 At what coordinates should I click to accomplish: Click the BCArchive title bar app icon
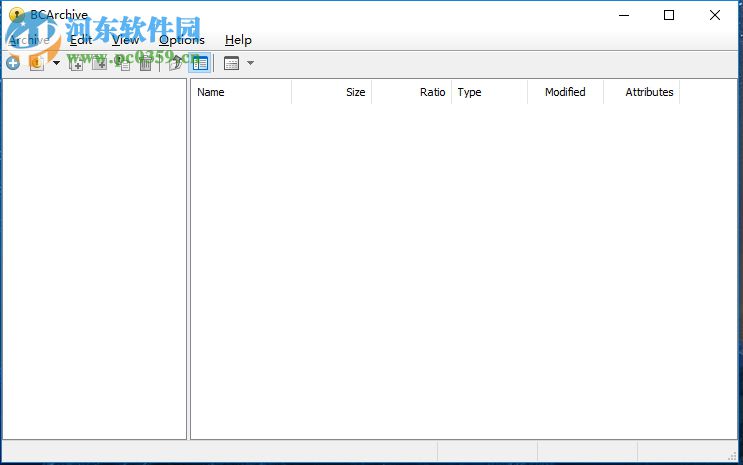(x=17, y=15)
